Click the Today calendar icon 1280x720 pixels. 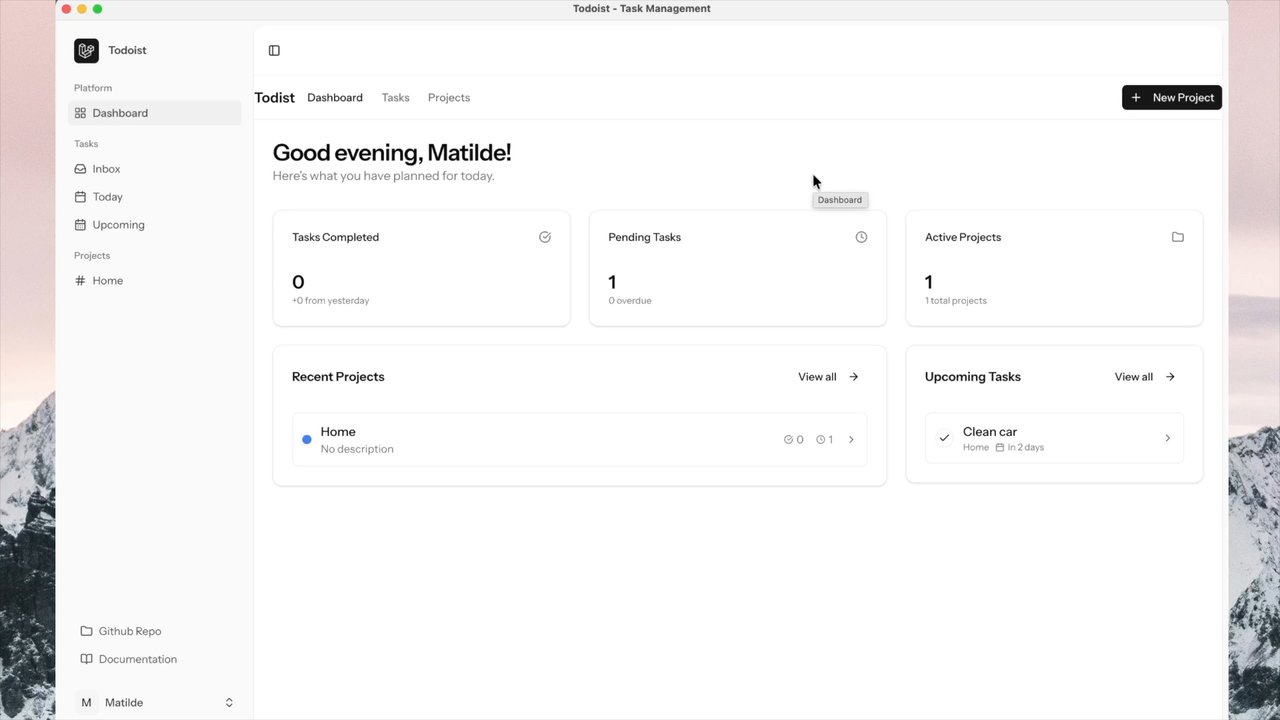[x=80, y=197]
